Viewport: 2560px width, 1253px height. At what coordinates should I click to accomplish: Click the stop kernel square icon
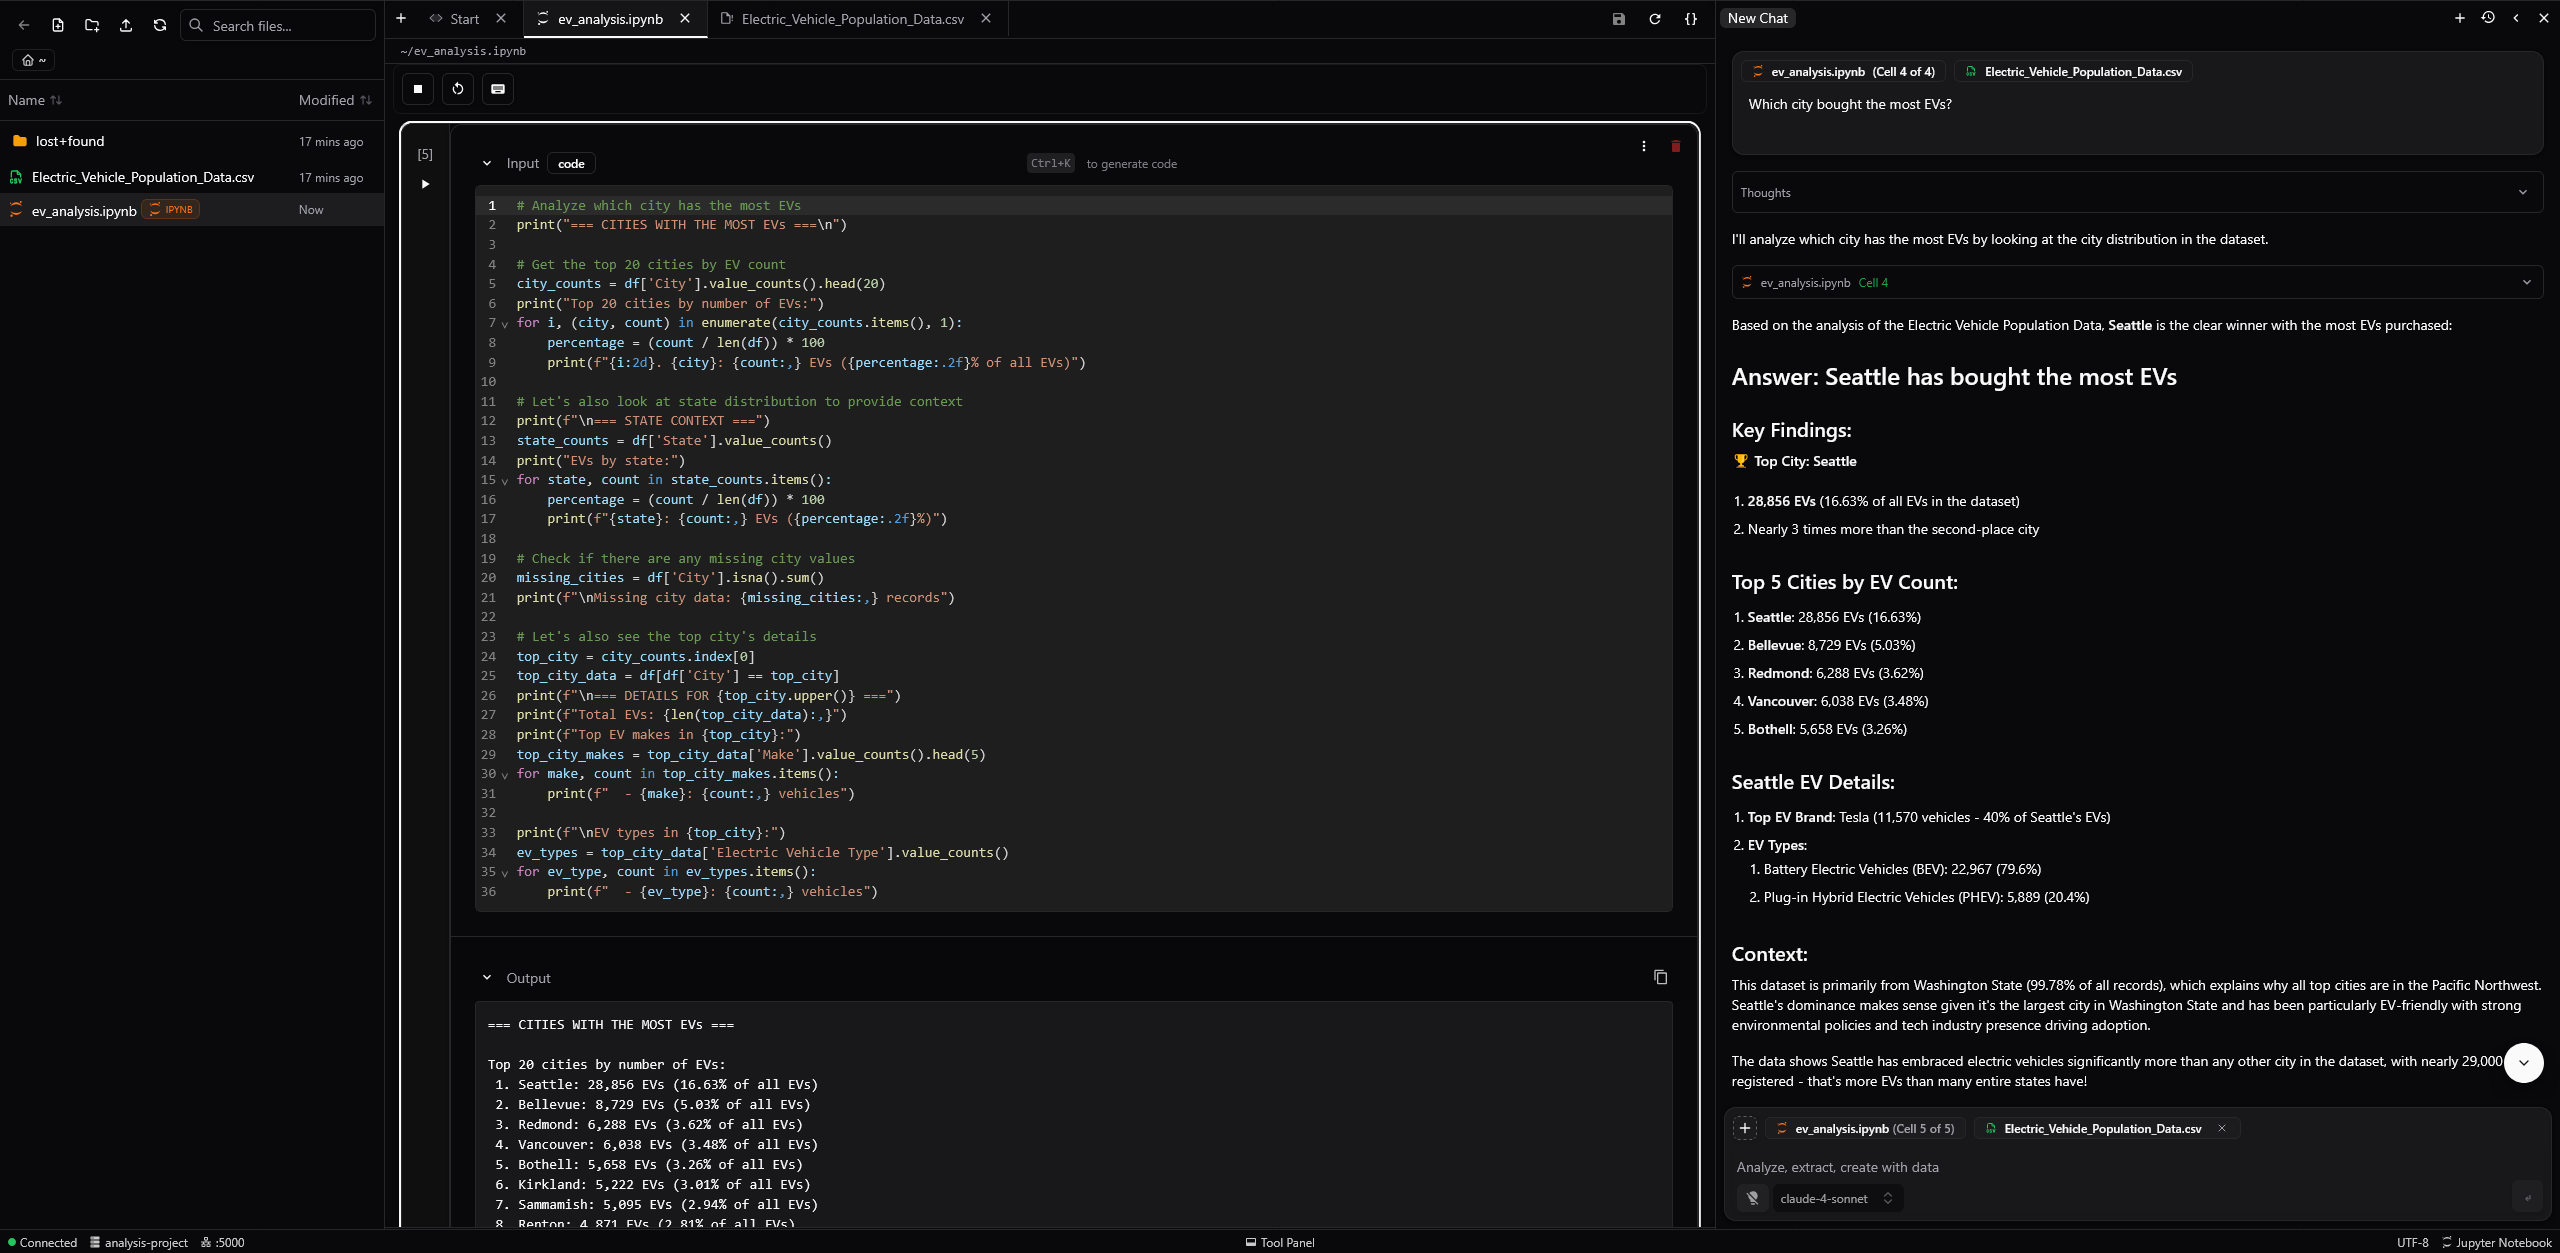point(418,89)
